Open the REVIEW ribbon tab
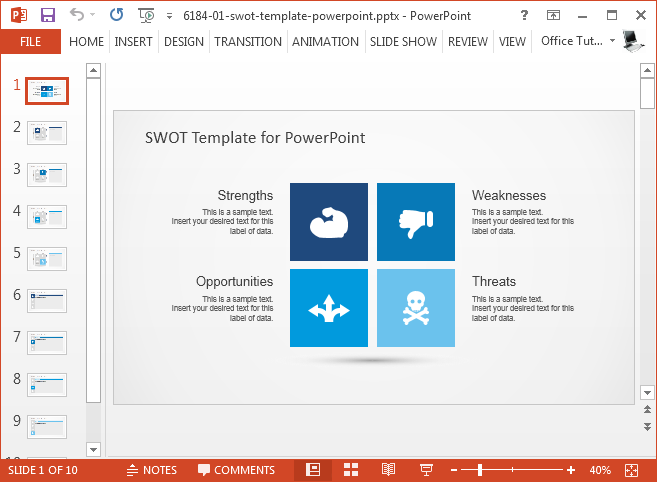The image size is (657, 482). (468, 41)
